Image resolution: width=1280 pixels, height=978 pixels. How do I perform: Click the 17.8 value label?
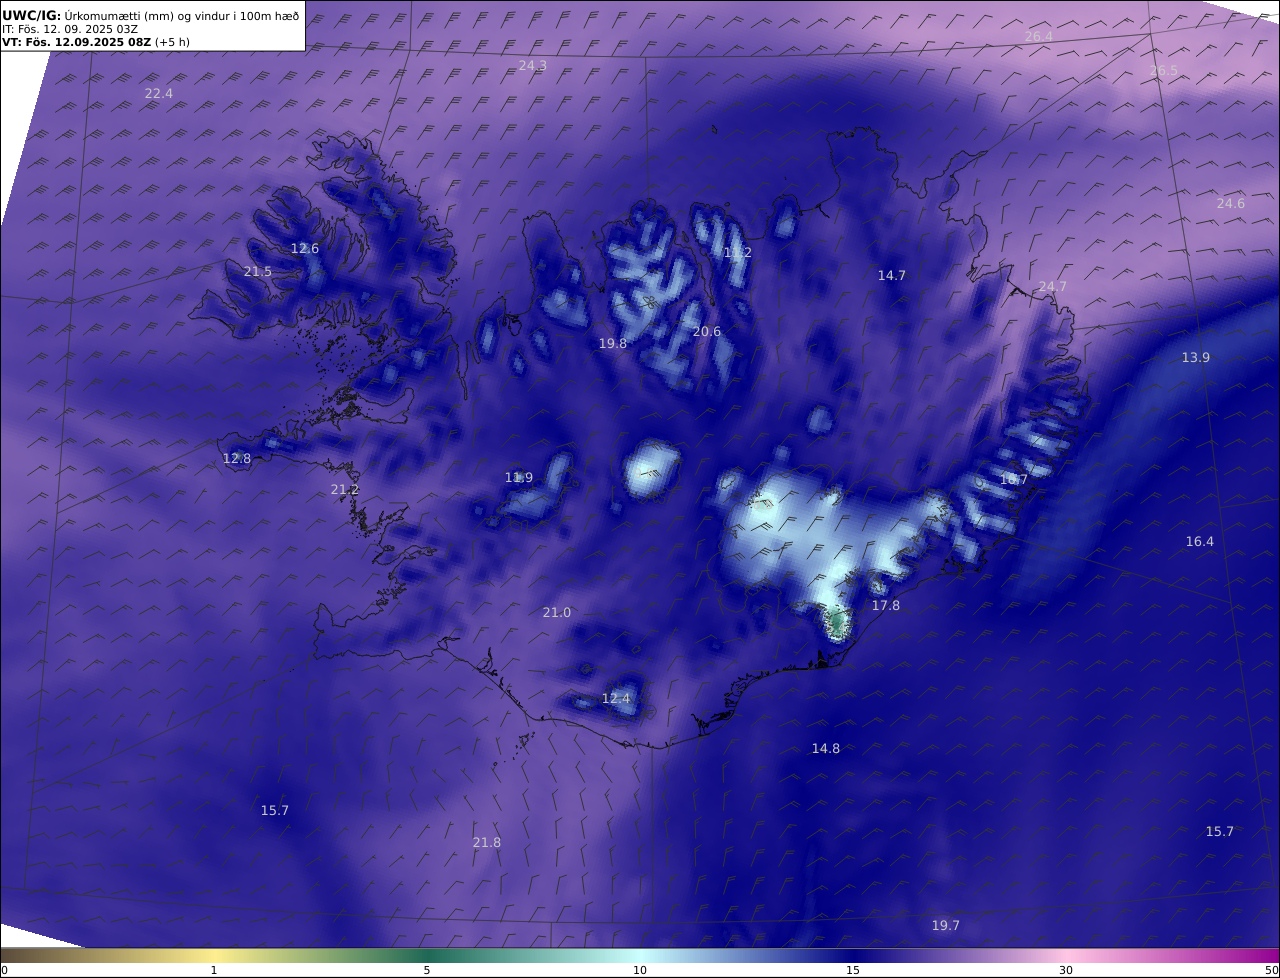tap(886, 605)
